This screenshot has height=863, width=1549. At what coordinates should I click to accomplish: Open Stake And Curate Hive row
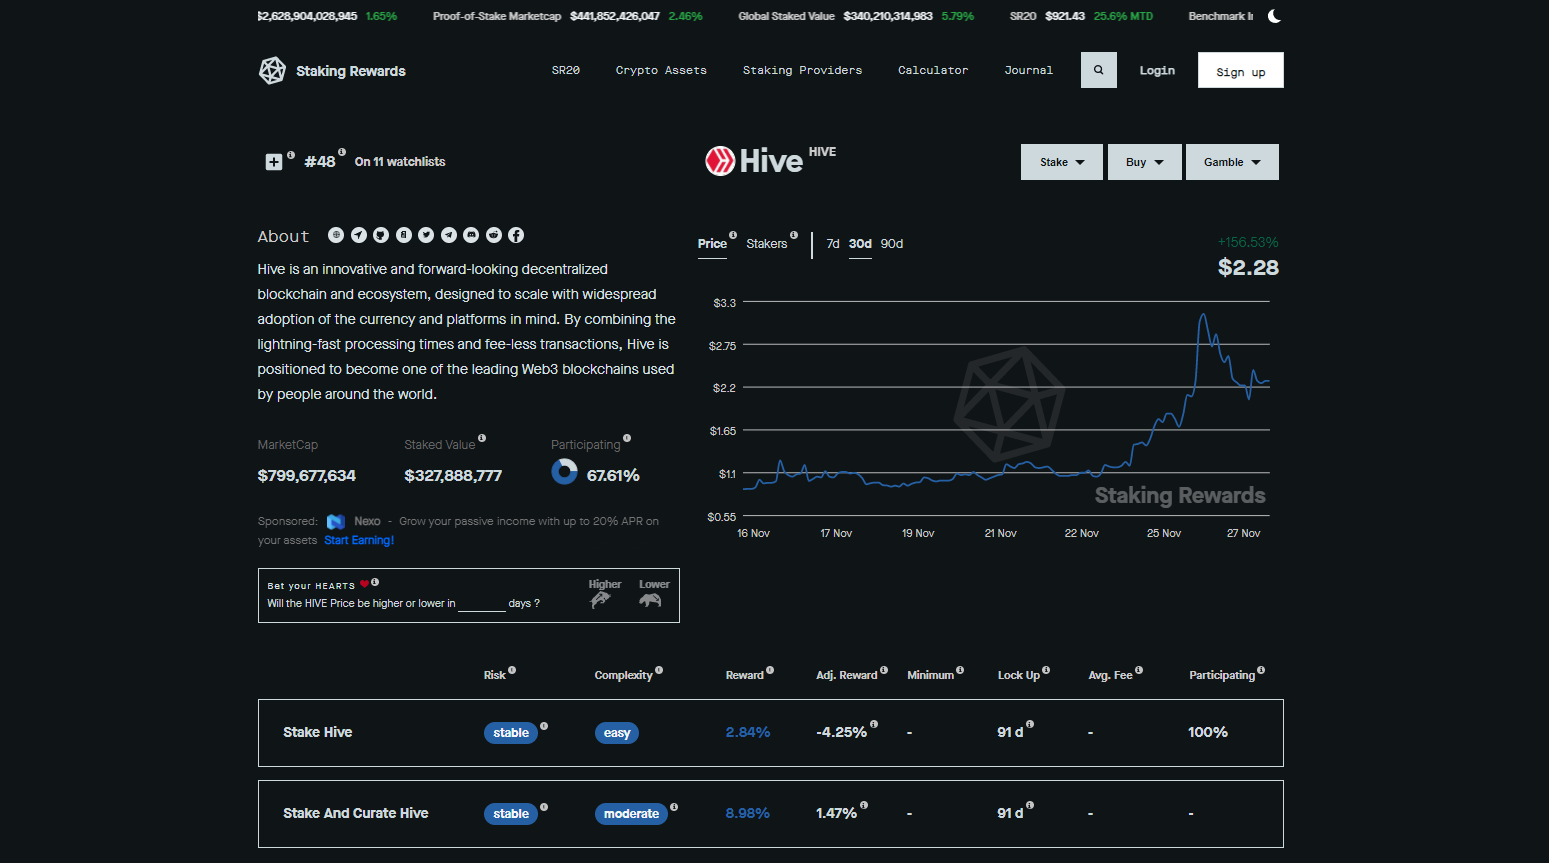[770, 814]
